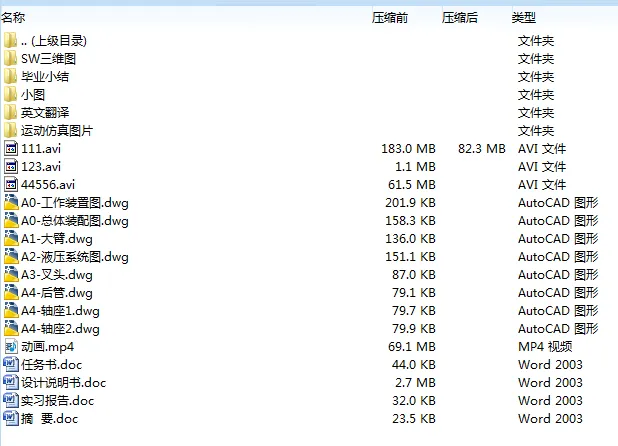
Task: Click the 111.avi video file icon
Action: tap(11, 149)
